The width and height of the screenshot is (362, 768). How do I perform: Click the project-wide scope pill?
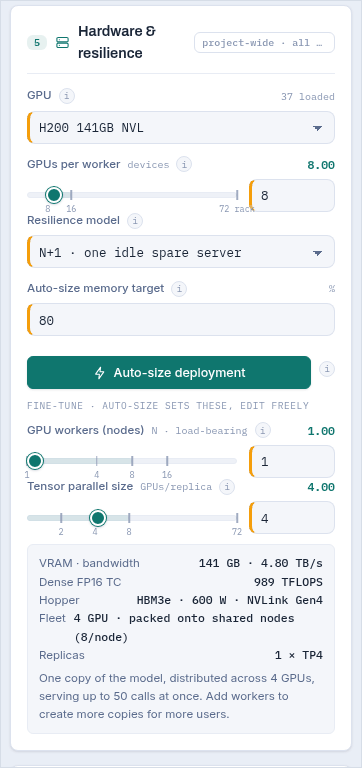[265, 43]
